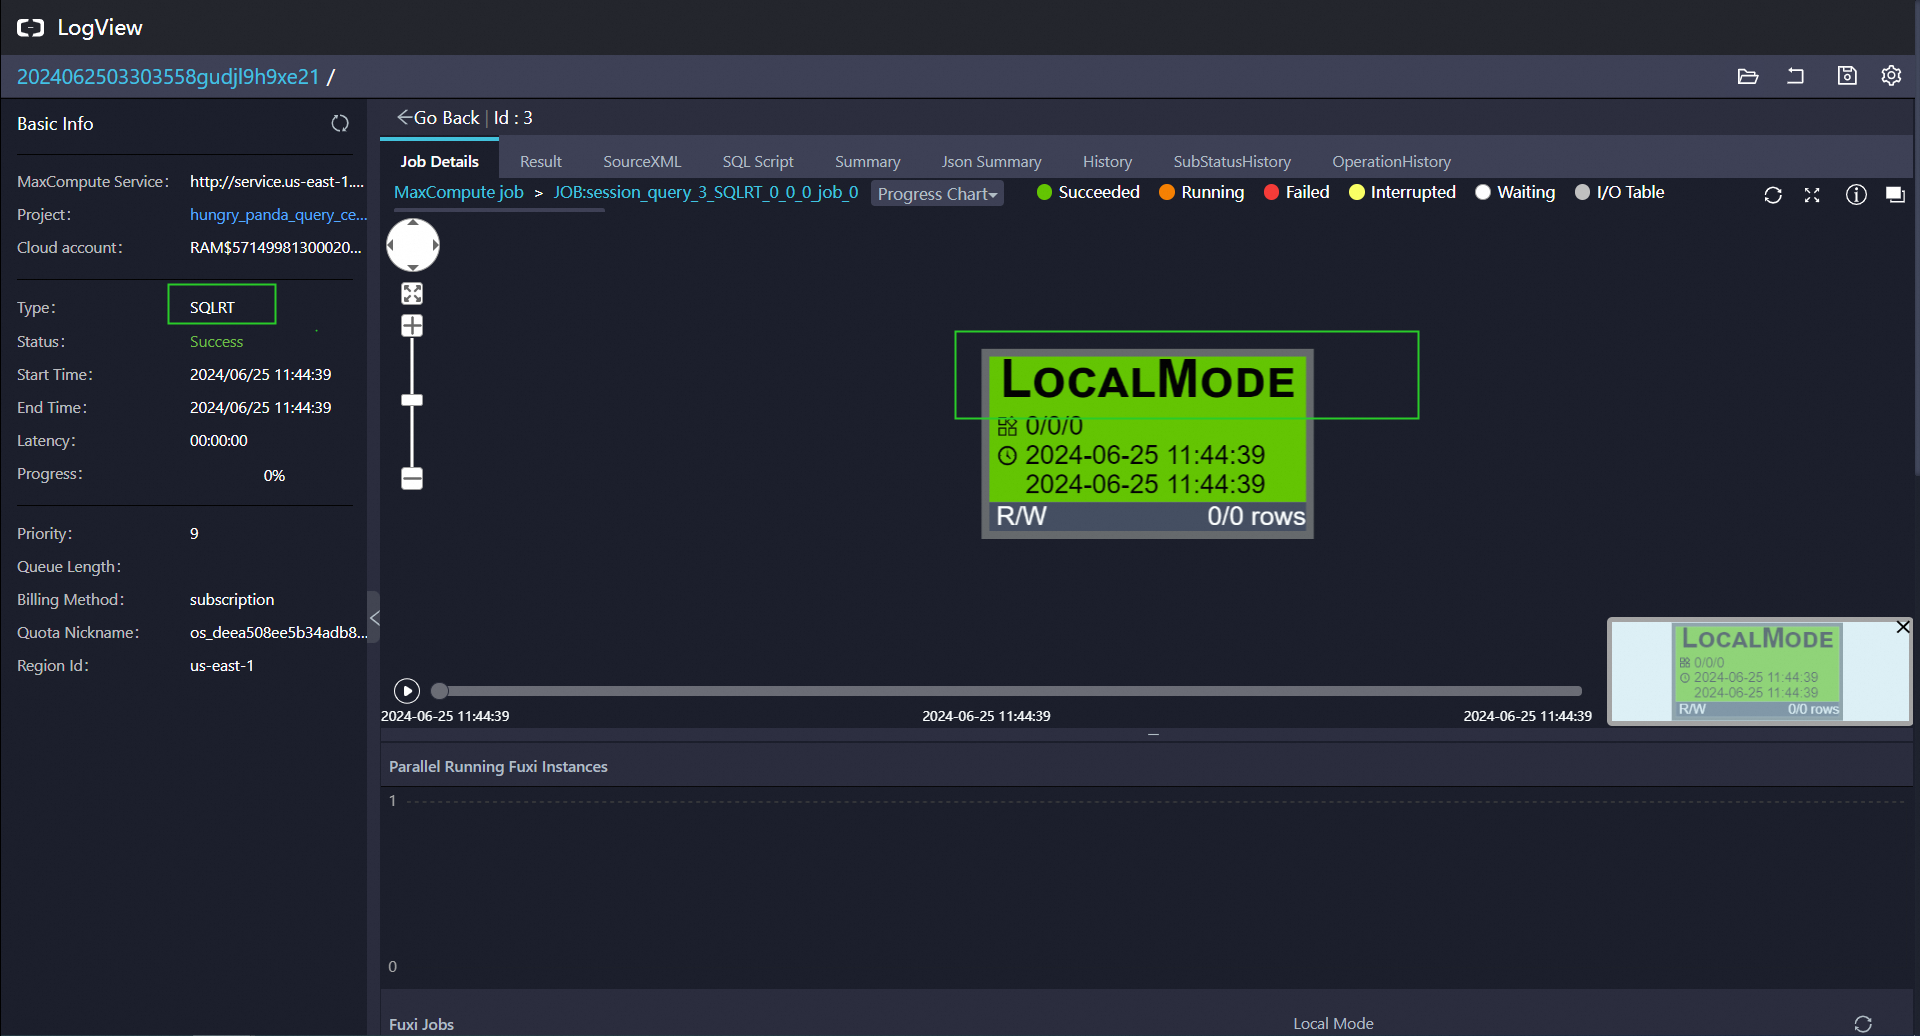Click the instance ID link in the header
Screen dimensions: 1920x1036
point(168,77)
